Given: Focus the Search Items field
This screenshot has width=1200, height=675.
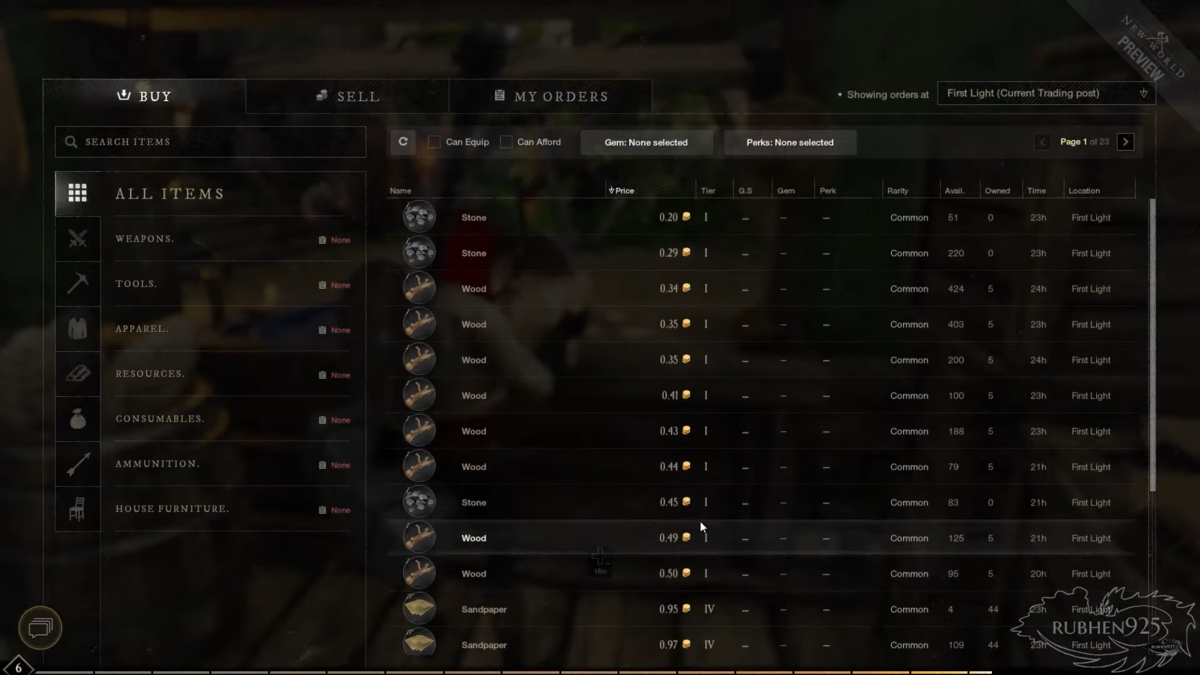Looking at the screenshot, I should click(210, 142).
